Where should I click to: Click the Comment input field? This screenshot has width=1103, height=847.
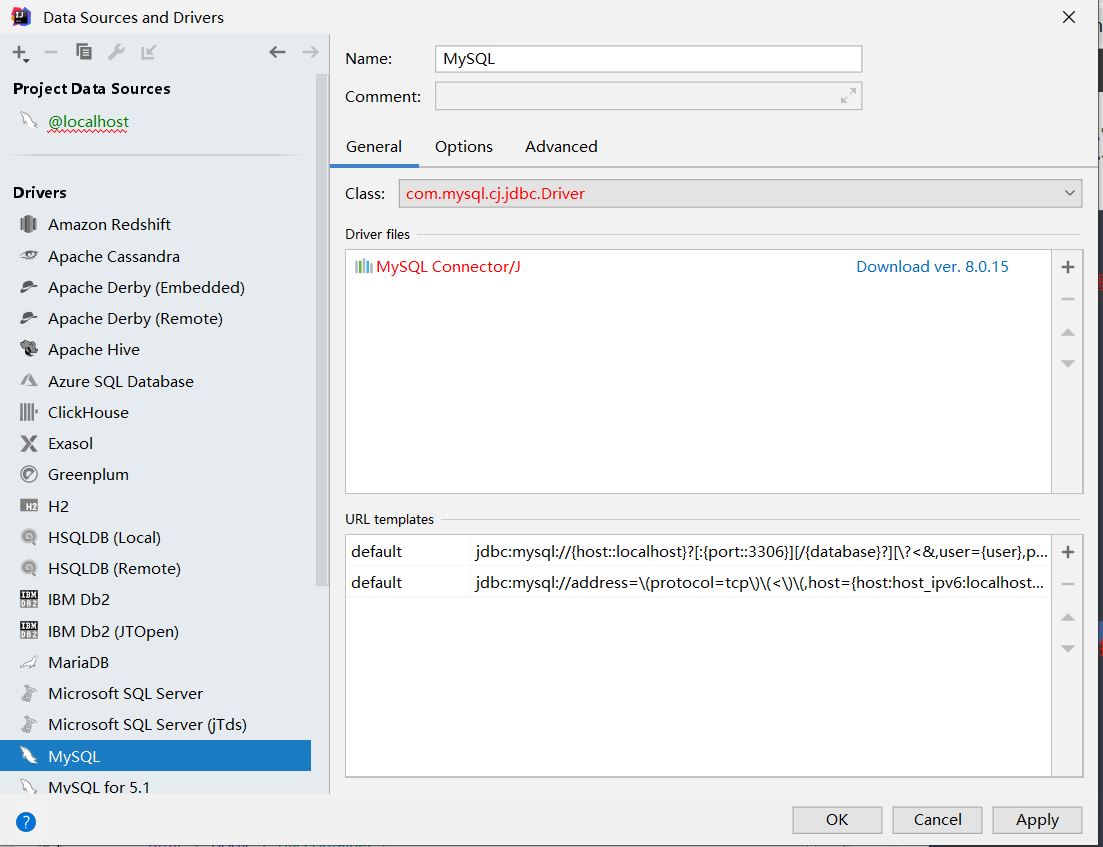tap(648, 96)
